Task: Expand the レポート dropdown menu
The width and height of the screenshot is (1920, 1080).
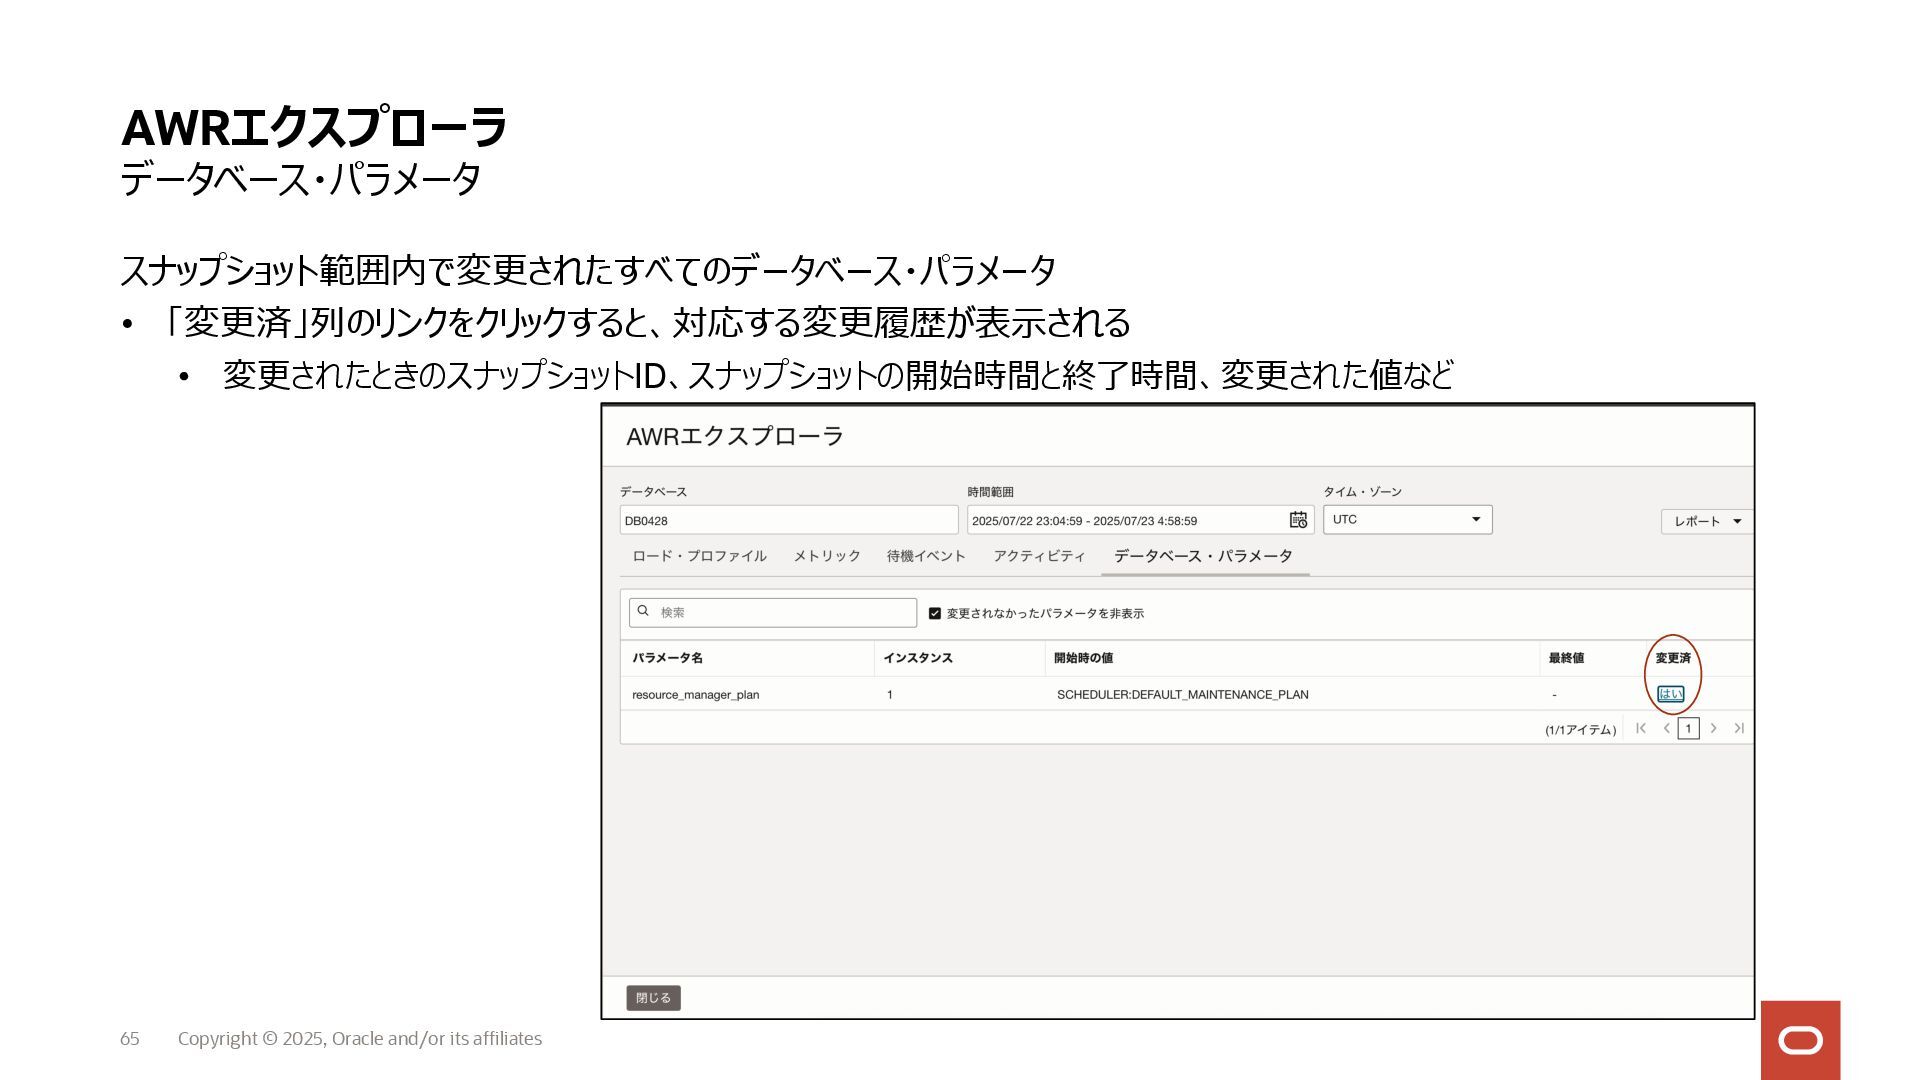Action: (x=1707, y=521)
